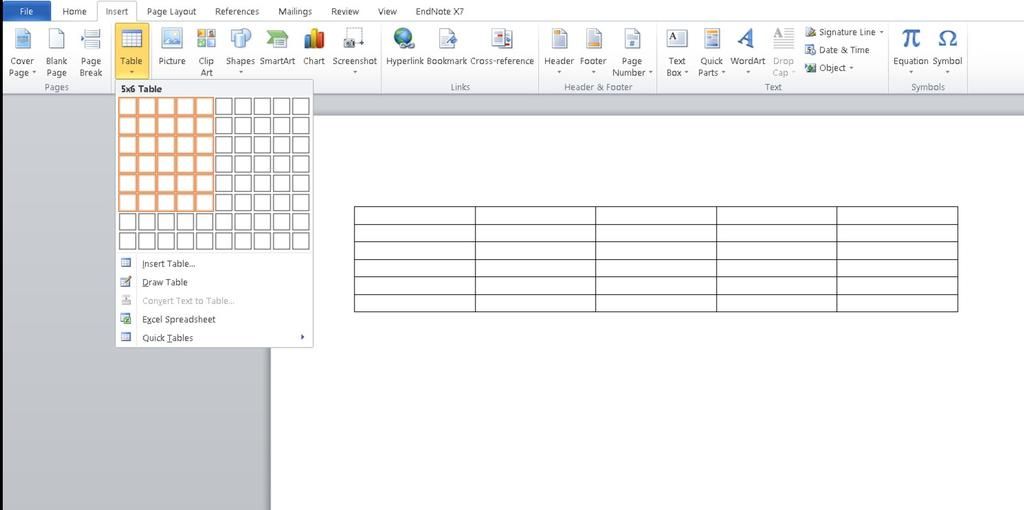Click the Table button in ribbon
1024x510 pixels.
(131, 52)
